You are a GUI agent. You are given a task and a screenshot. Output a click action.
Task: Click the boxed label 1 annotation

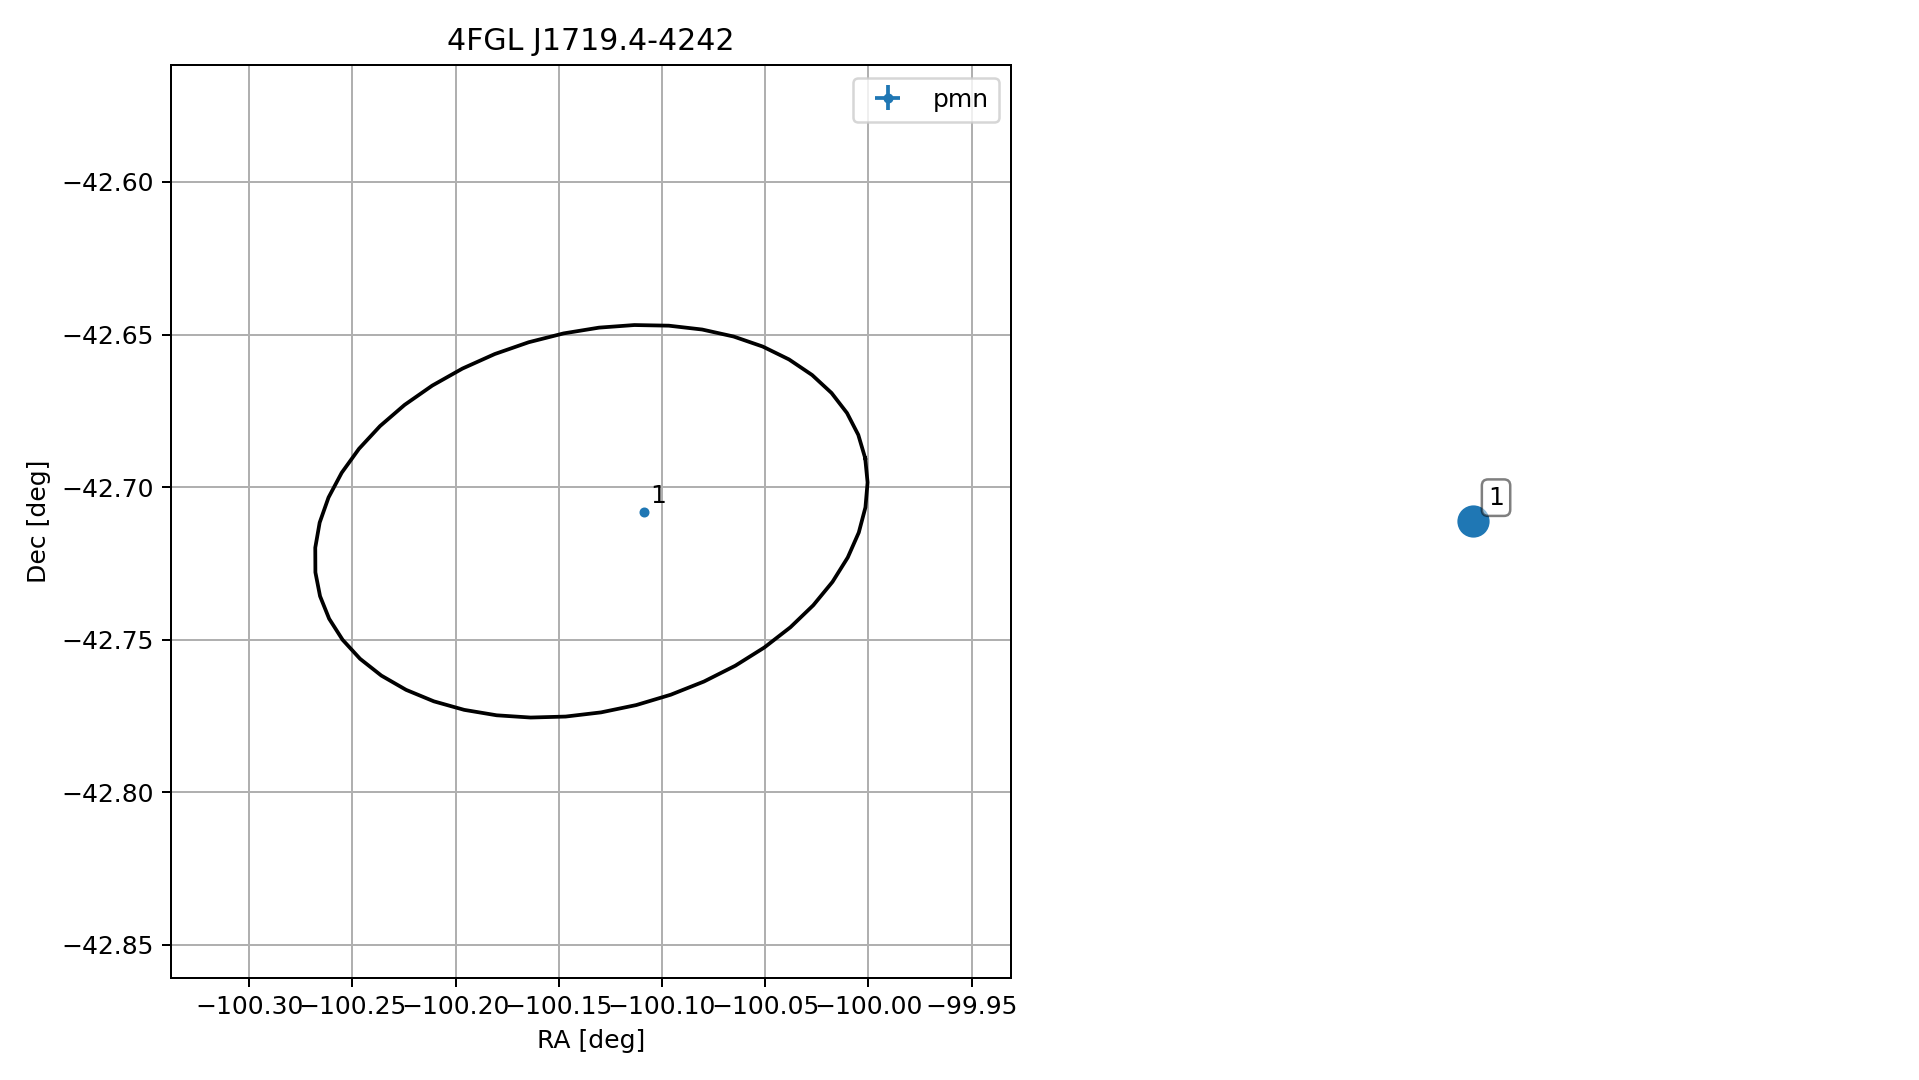pos(1496,497)
